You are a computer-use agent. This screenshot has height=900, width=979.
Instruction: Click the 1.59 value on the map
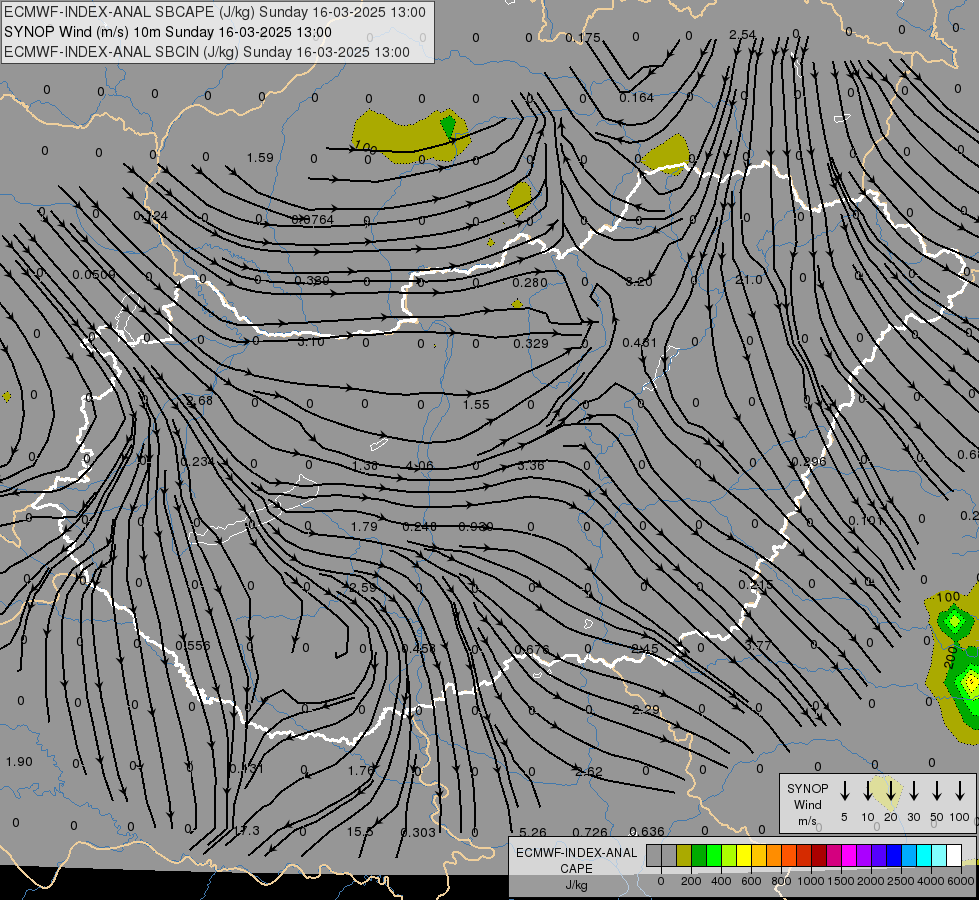tap(260, 157)
